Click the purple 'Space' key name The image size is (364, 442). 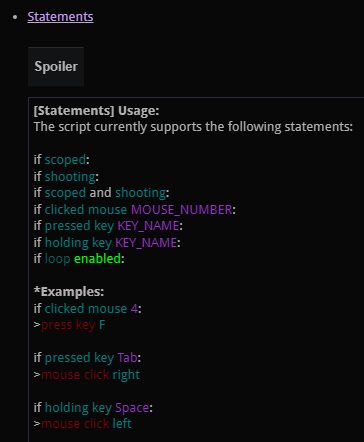coord(132,408)
